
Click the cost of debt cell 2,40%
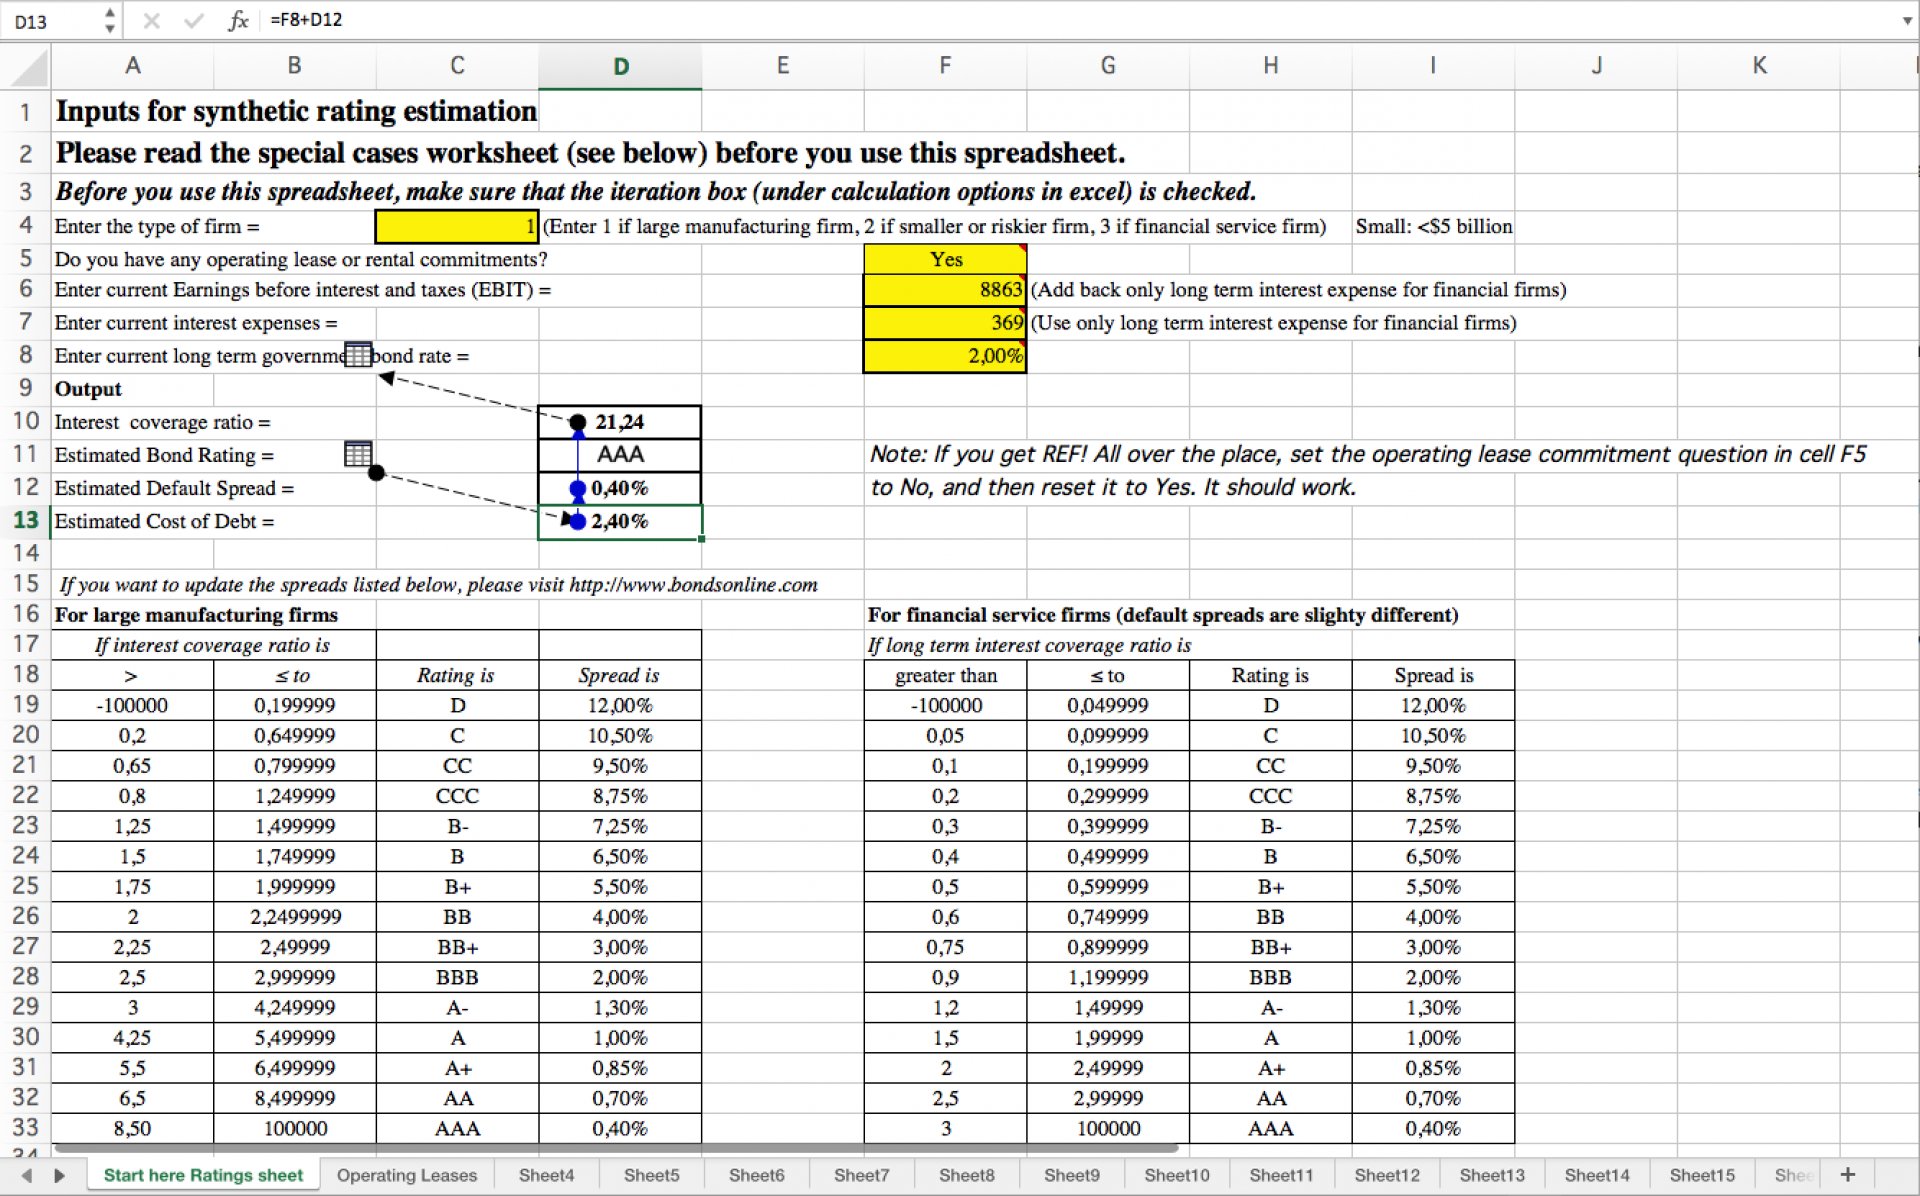pyautogui.click(x=620, y=521)
